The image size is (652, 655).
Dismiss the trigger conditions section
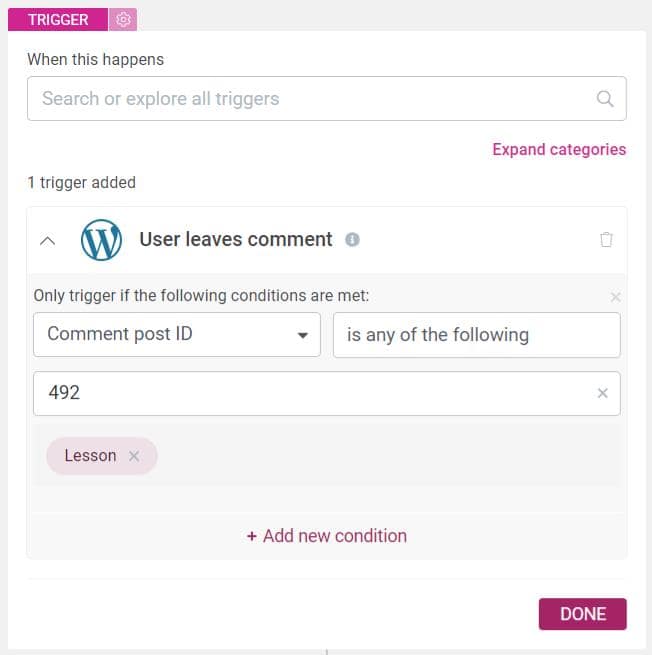615,297
